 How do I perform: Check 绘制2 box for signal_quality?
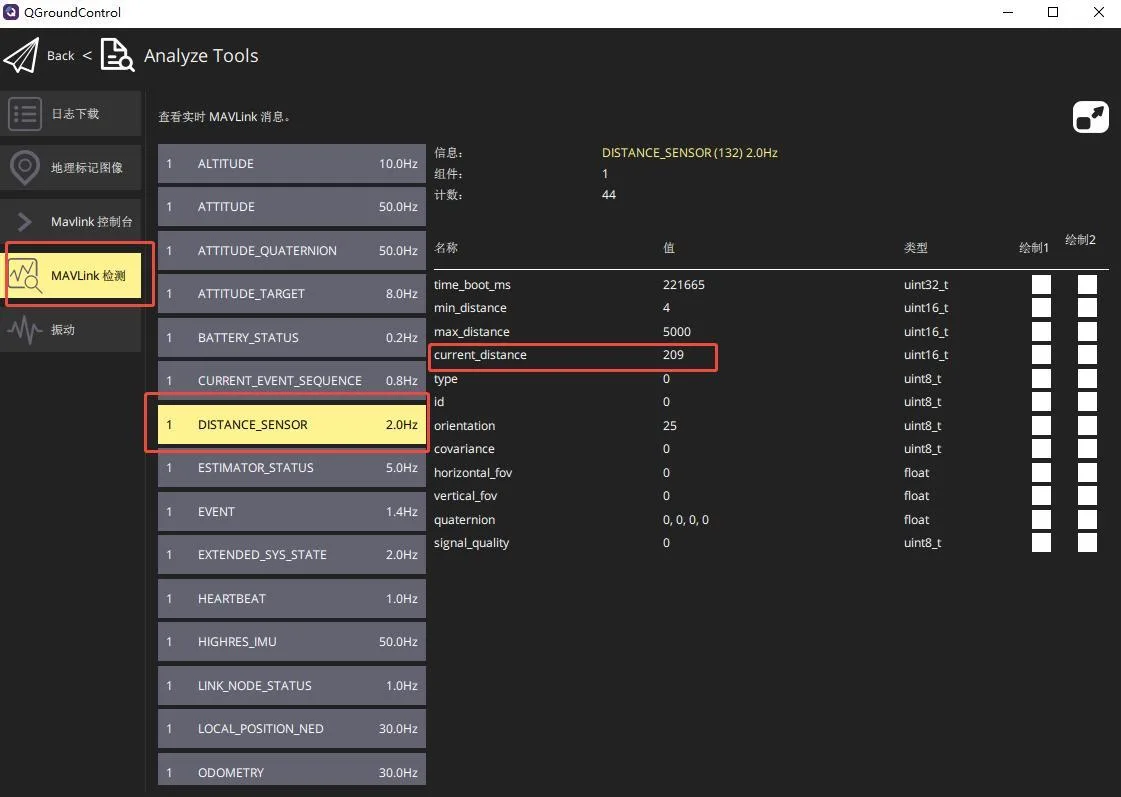1087,543
